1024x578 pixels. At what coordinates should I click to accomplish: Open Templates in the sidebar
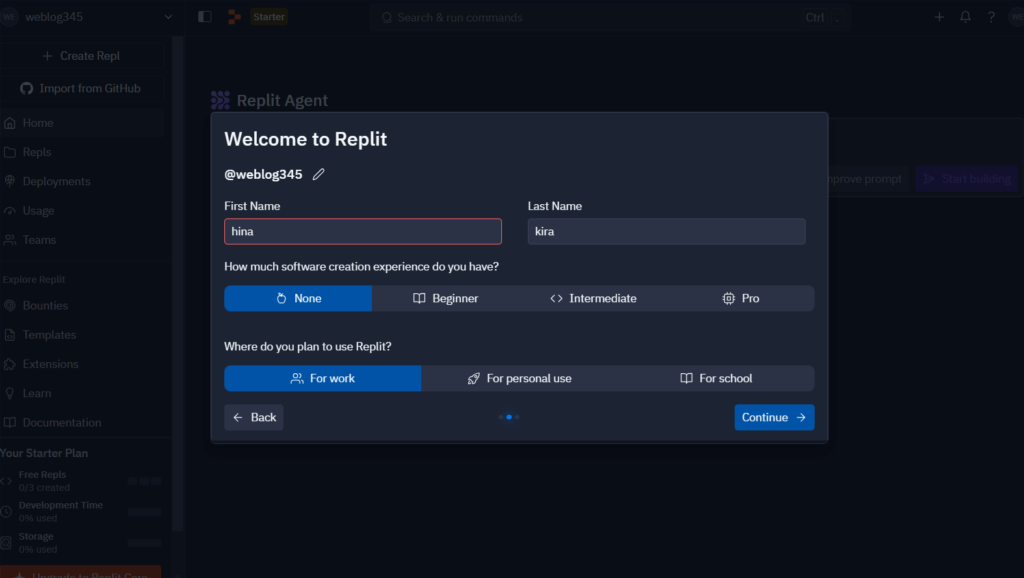pyautogui.click(x=49, y=335)
